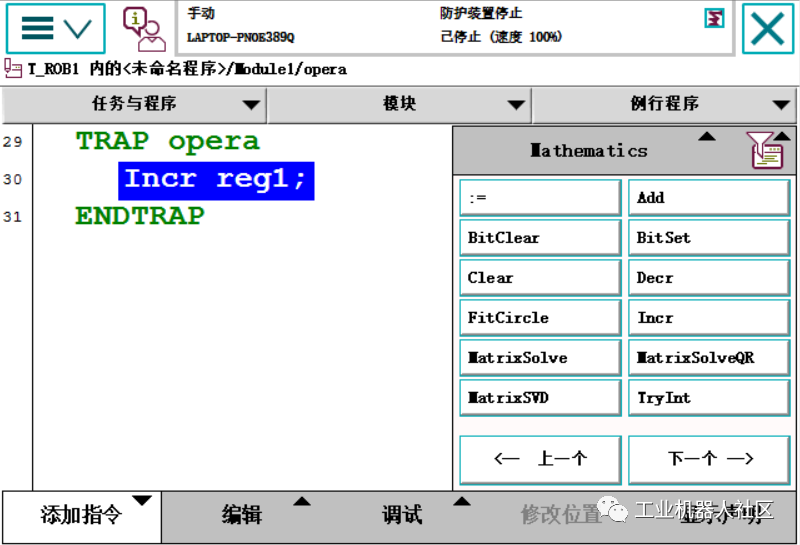Viewport: 800px width, 545px height.
Task: Open the operator window info icon
Action: [144, 29]
